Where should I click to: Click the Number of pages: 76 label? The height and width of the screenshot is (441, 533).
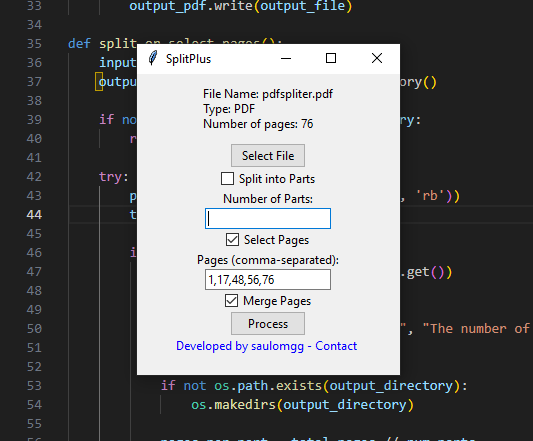click(x=258, y=124)
